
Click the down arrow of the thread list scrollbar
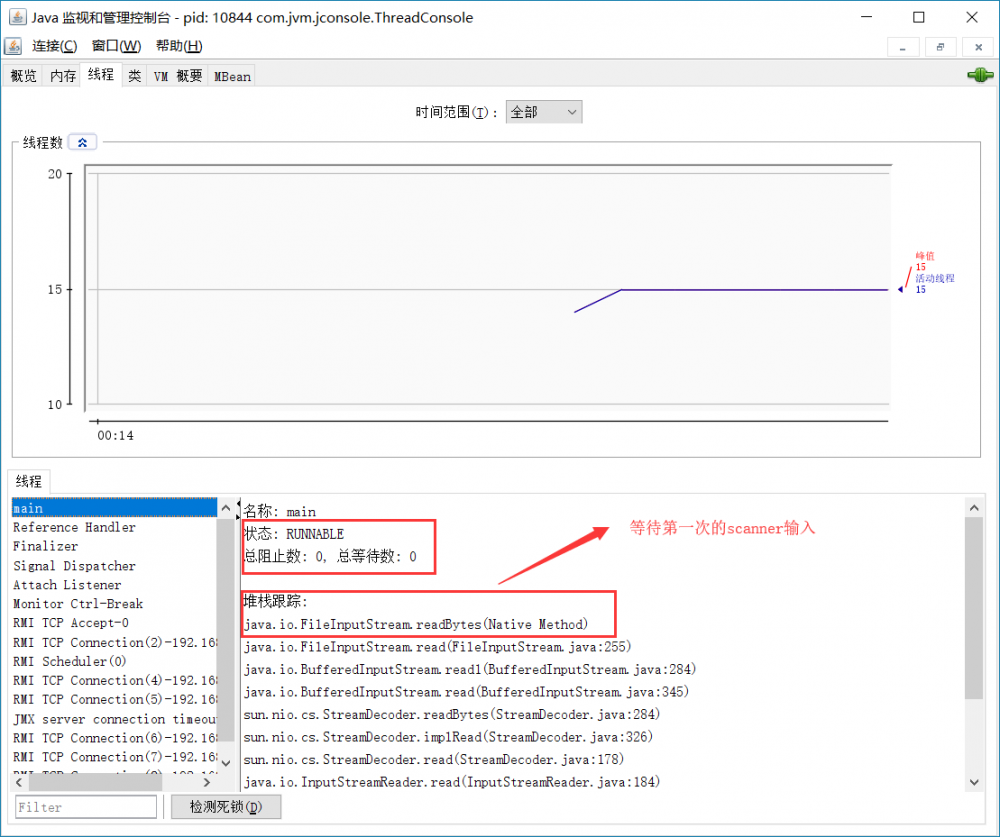[x=226, y=761]
